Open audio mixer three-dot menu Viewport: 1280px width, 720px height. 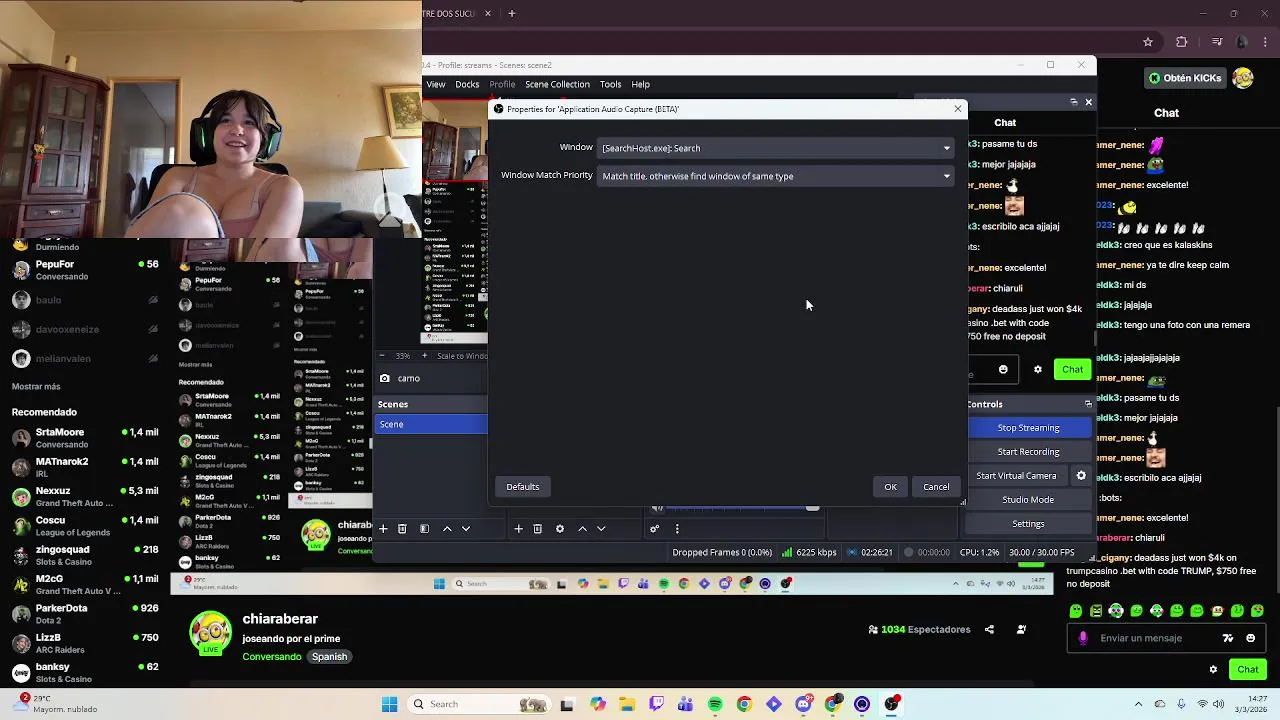[x=677, y=528]
